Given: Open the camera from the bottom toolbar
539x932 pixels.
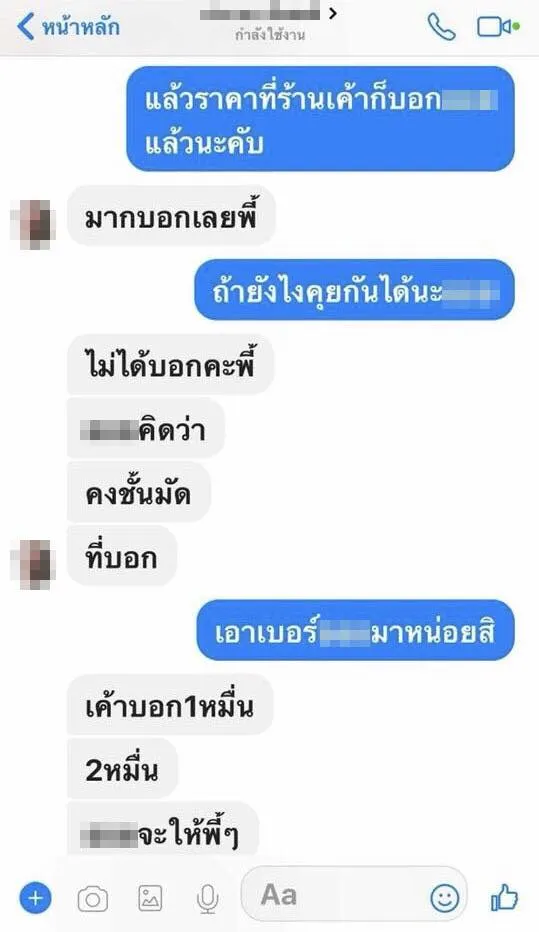Looking at the screenshot, I should click(93, 899).
